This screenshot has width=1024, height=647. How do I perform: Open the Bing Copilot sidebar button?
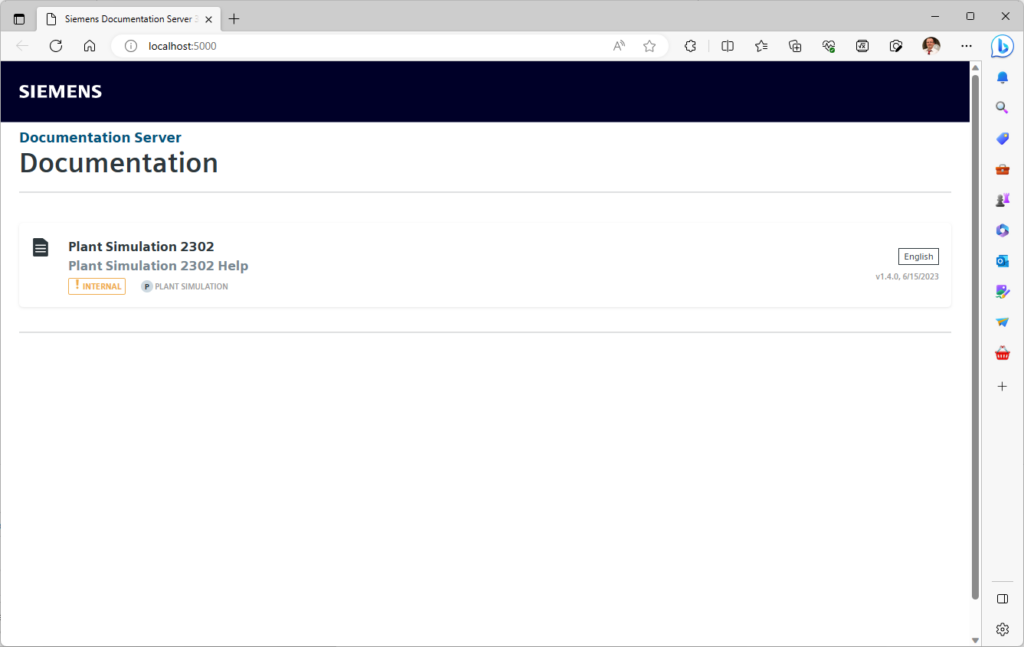click(1002, 46)
